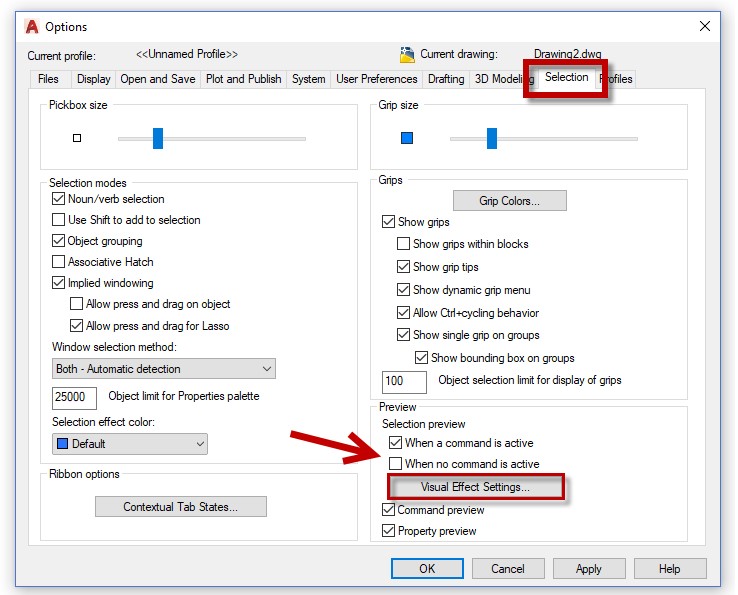Viewport: 738px width, 595px height.
Task: Close the Options dialog
Action: 705,26
